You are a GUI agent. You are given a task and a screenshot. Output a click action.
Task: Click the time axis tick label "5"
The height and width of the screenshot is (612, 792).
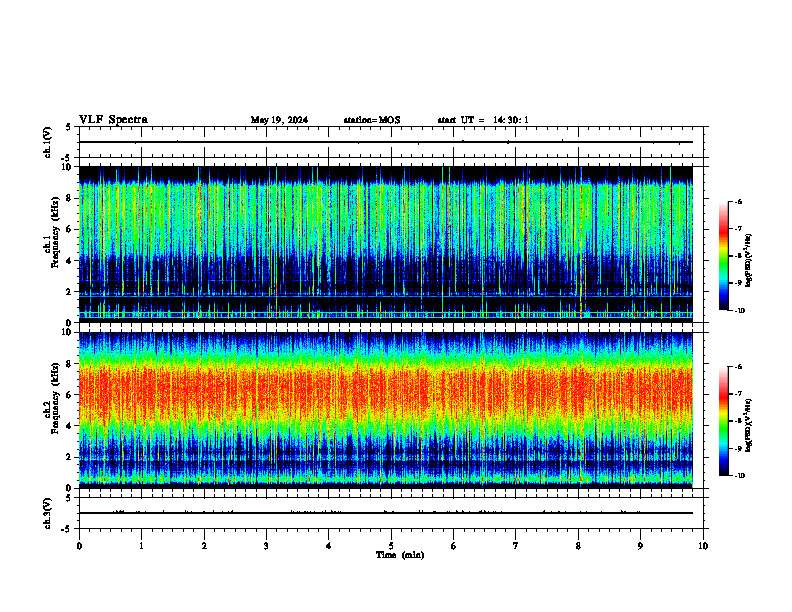coord(391,546)
